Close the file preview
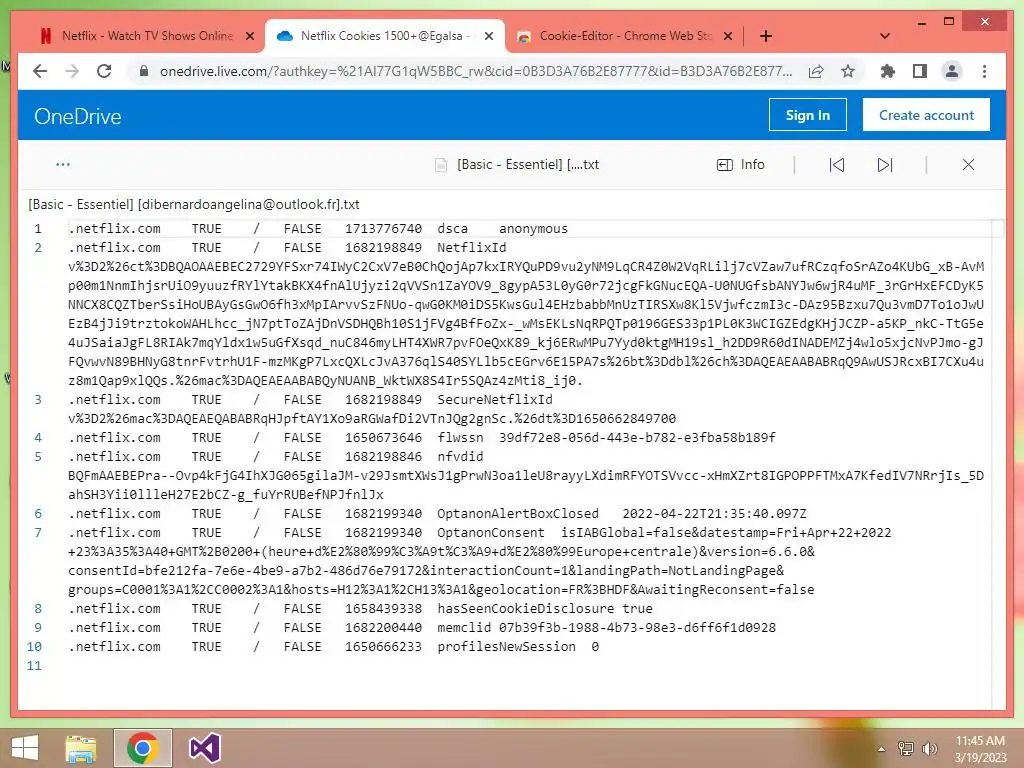This screenshot has height=768, width=1024. point(968,165)
